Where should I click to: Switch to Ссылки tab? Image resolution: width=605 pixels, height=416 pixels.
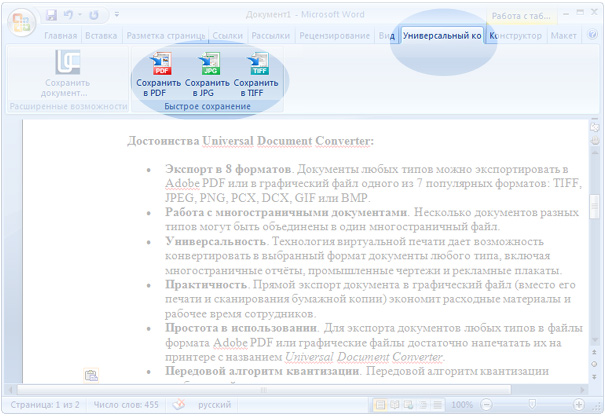(228, 36)
